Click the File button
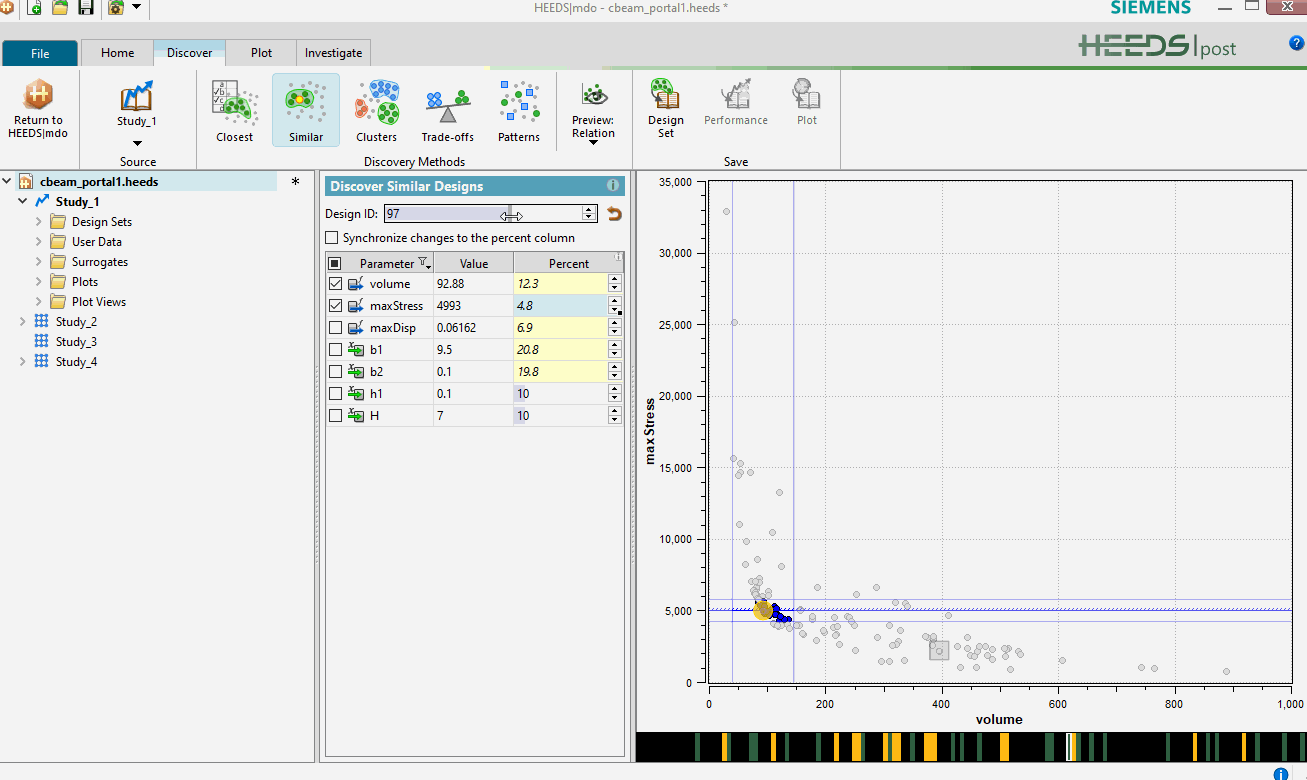 (40, 54)
